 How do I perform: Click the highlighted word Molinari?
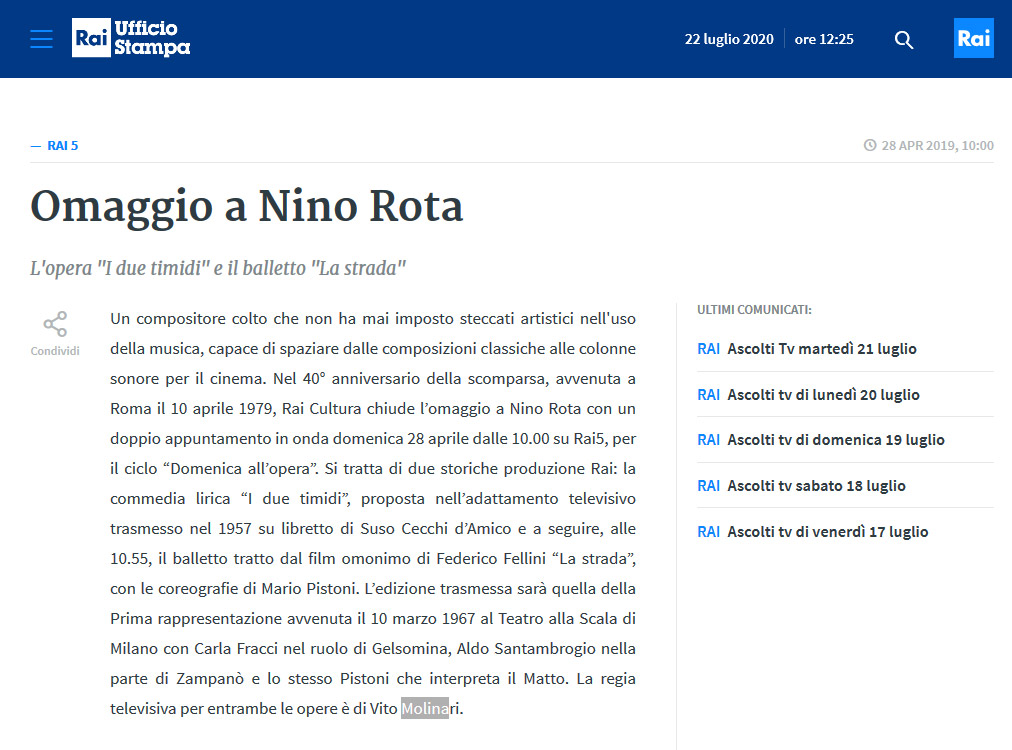tap(432, 709)
